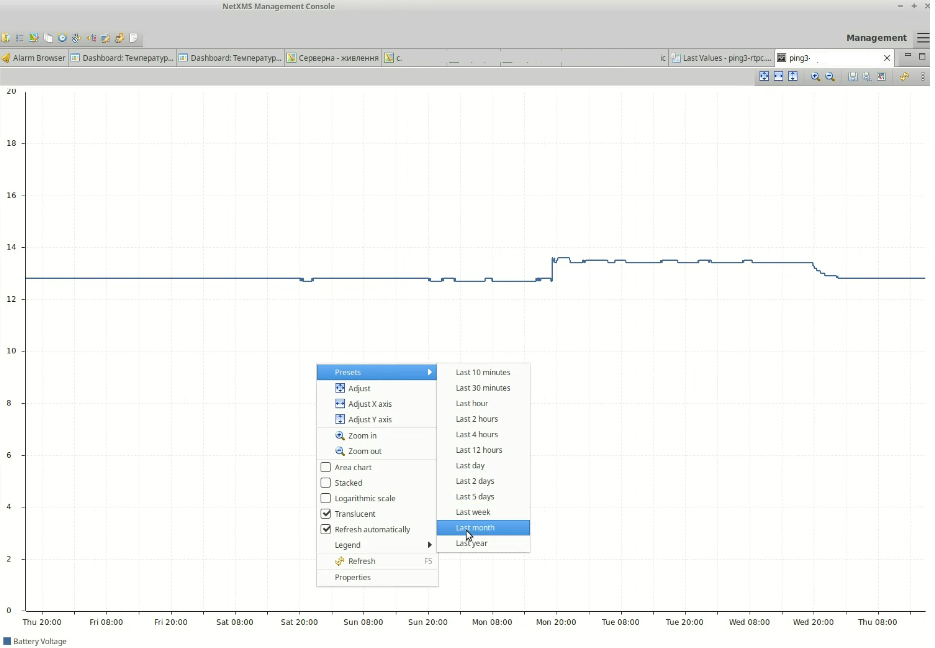Image resolution: width=935 pixels, height=648 pixels.
Task: Open Properties from the context menu
Action: tap(353, 577)
